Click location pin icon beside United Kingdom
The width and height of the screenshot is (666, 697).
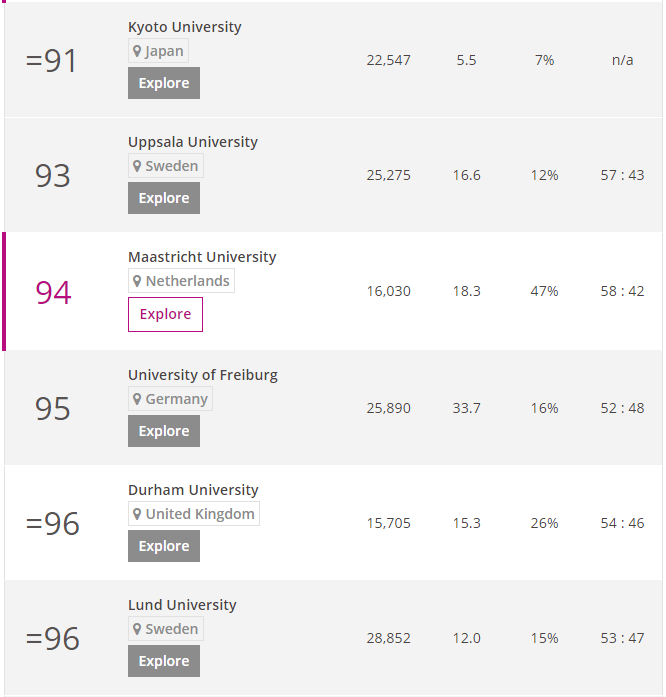(x=137, y=514)
